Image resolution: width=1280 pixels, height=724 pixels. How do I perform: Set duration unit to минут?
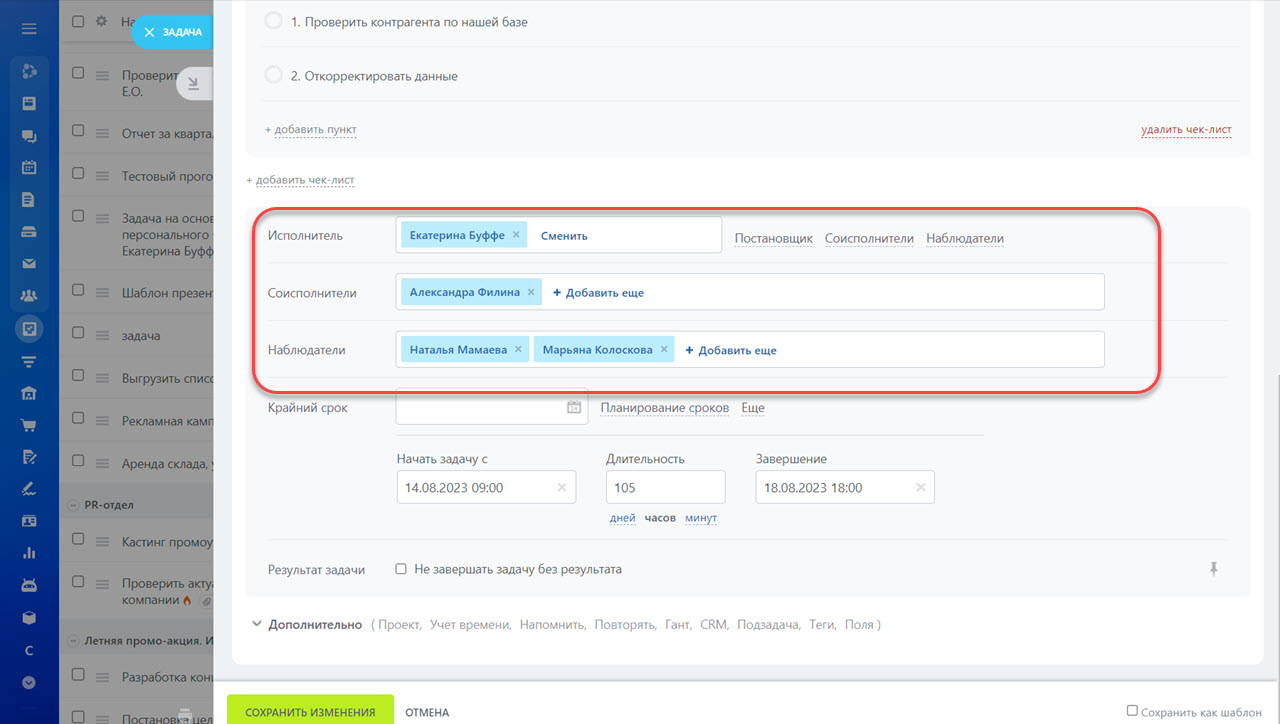click(x=701, y=518)
